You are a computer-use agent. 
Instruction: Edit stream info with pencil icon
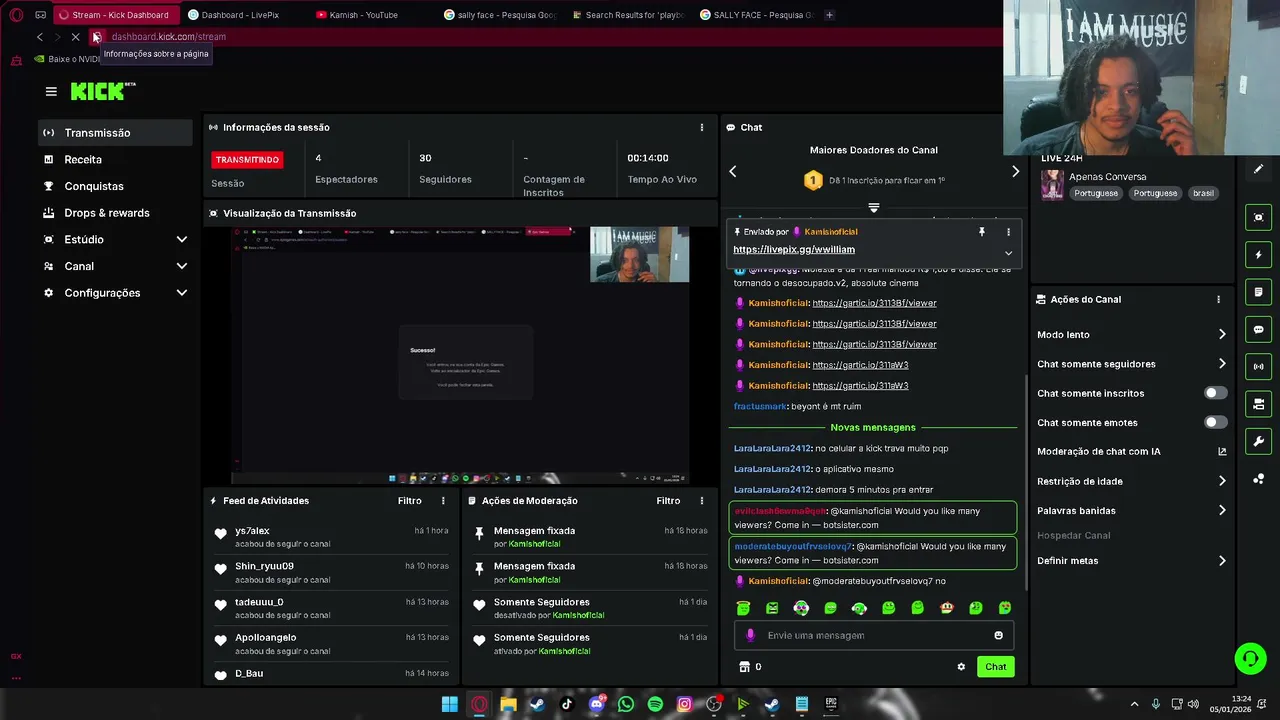point(1258,169)
